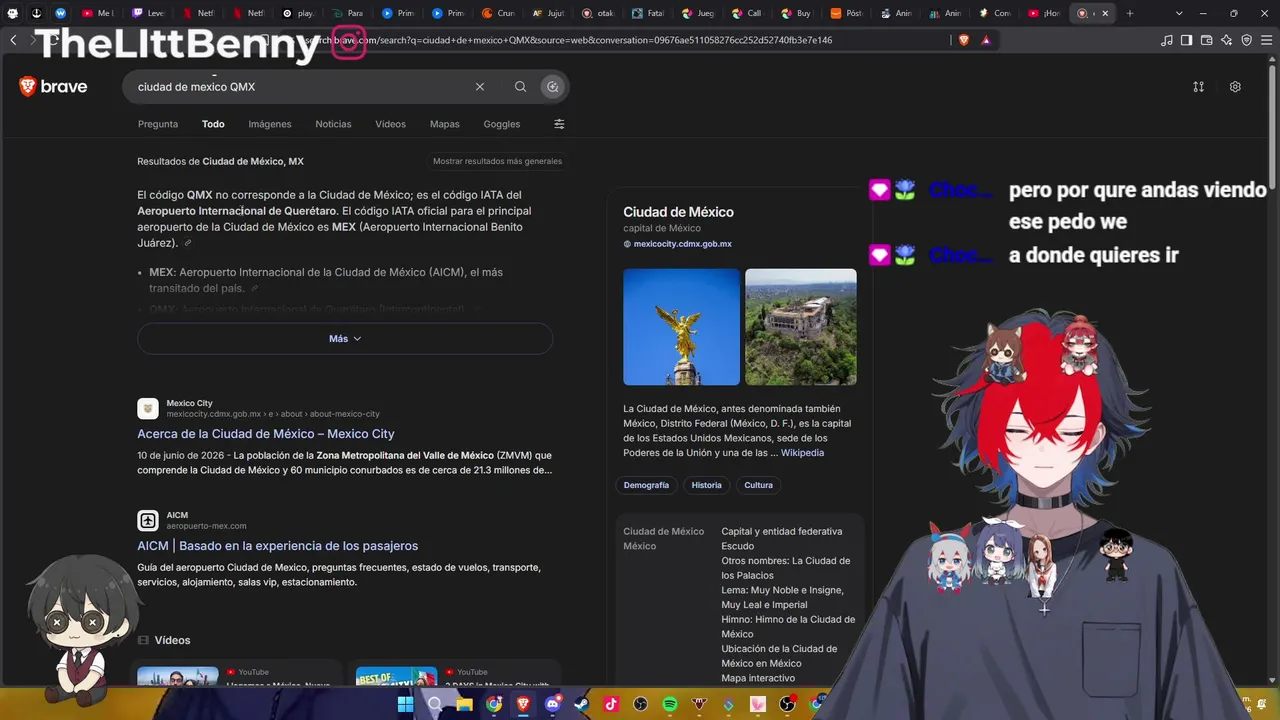The width and height of the screenshot is (1280, 720).
Task: Open TikTok from the taskbar
Action: (x=611, y=704)
